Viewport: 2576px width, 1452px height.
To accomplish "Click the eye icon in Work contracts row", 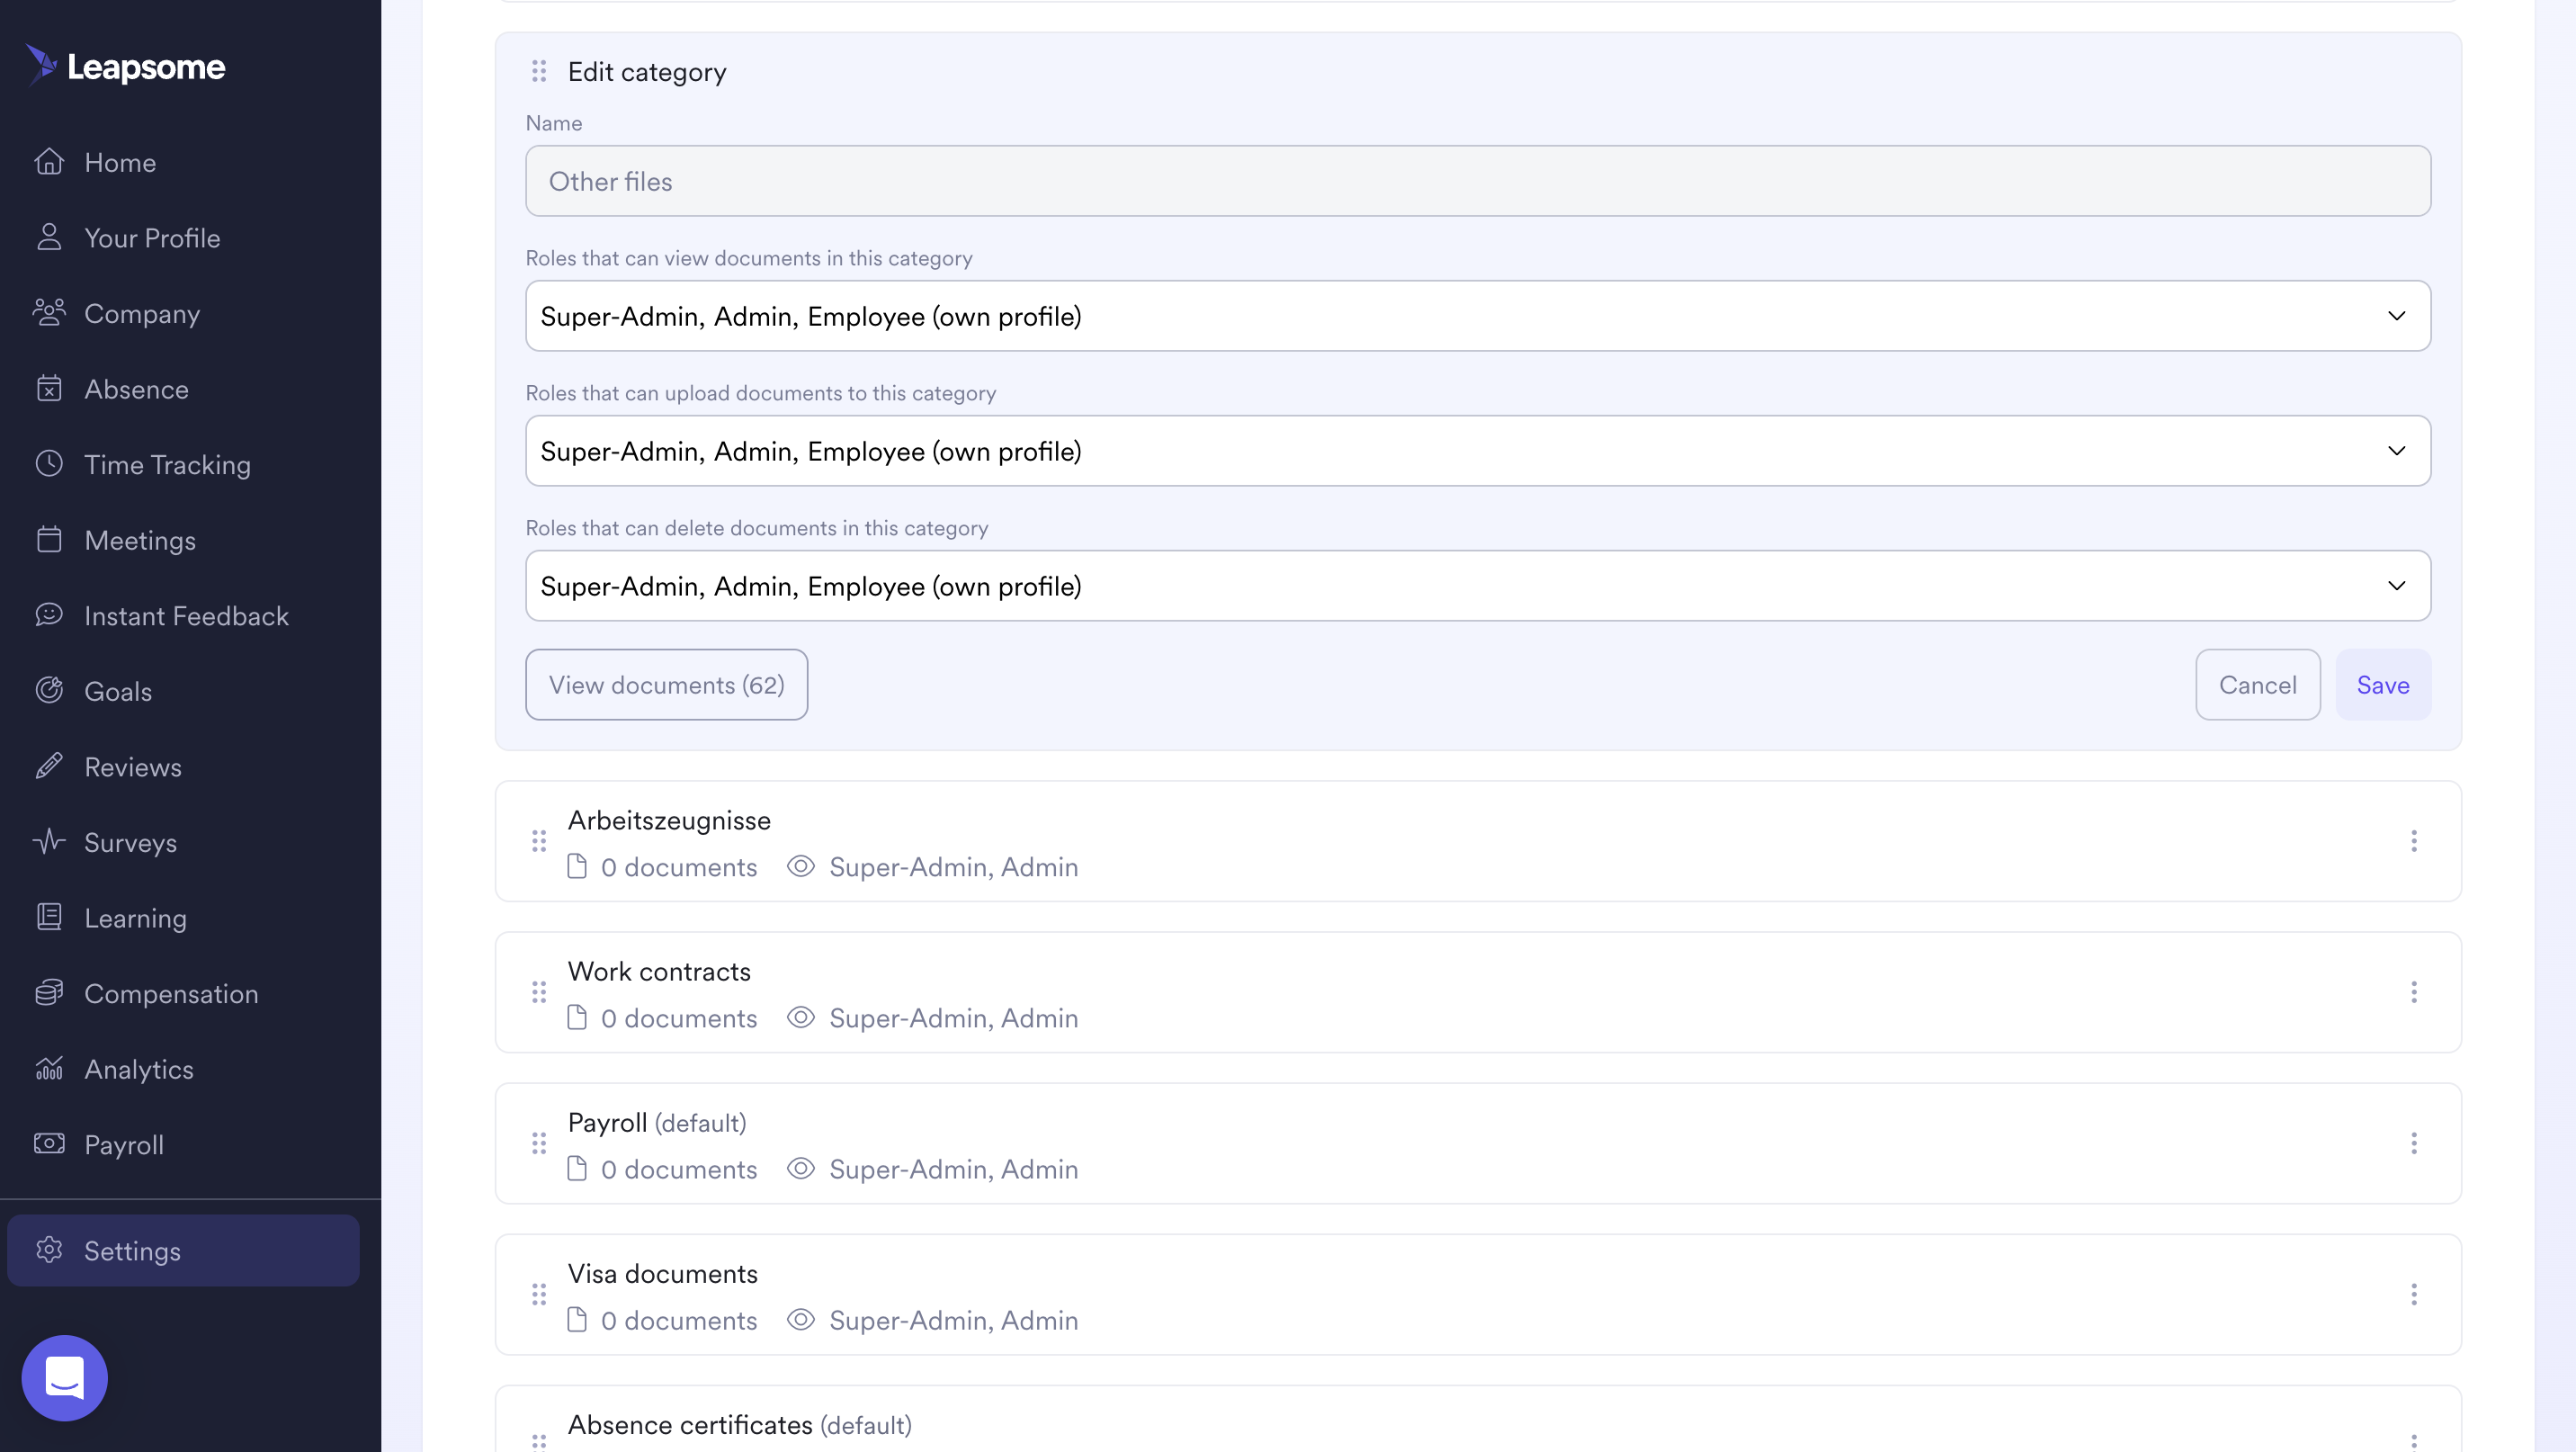I will 801,1017.
